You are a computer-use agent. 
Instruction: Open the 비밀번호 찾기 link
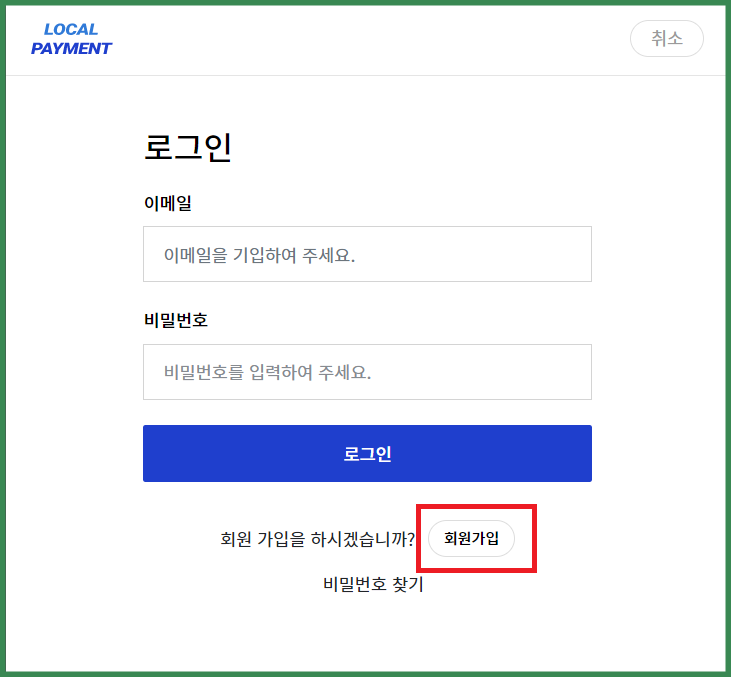(x=373, y=584)
